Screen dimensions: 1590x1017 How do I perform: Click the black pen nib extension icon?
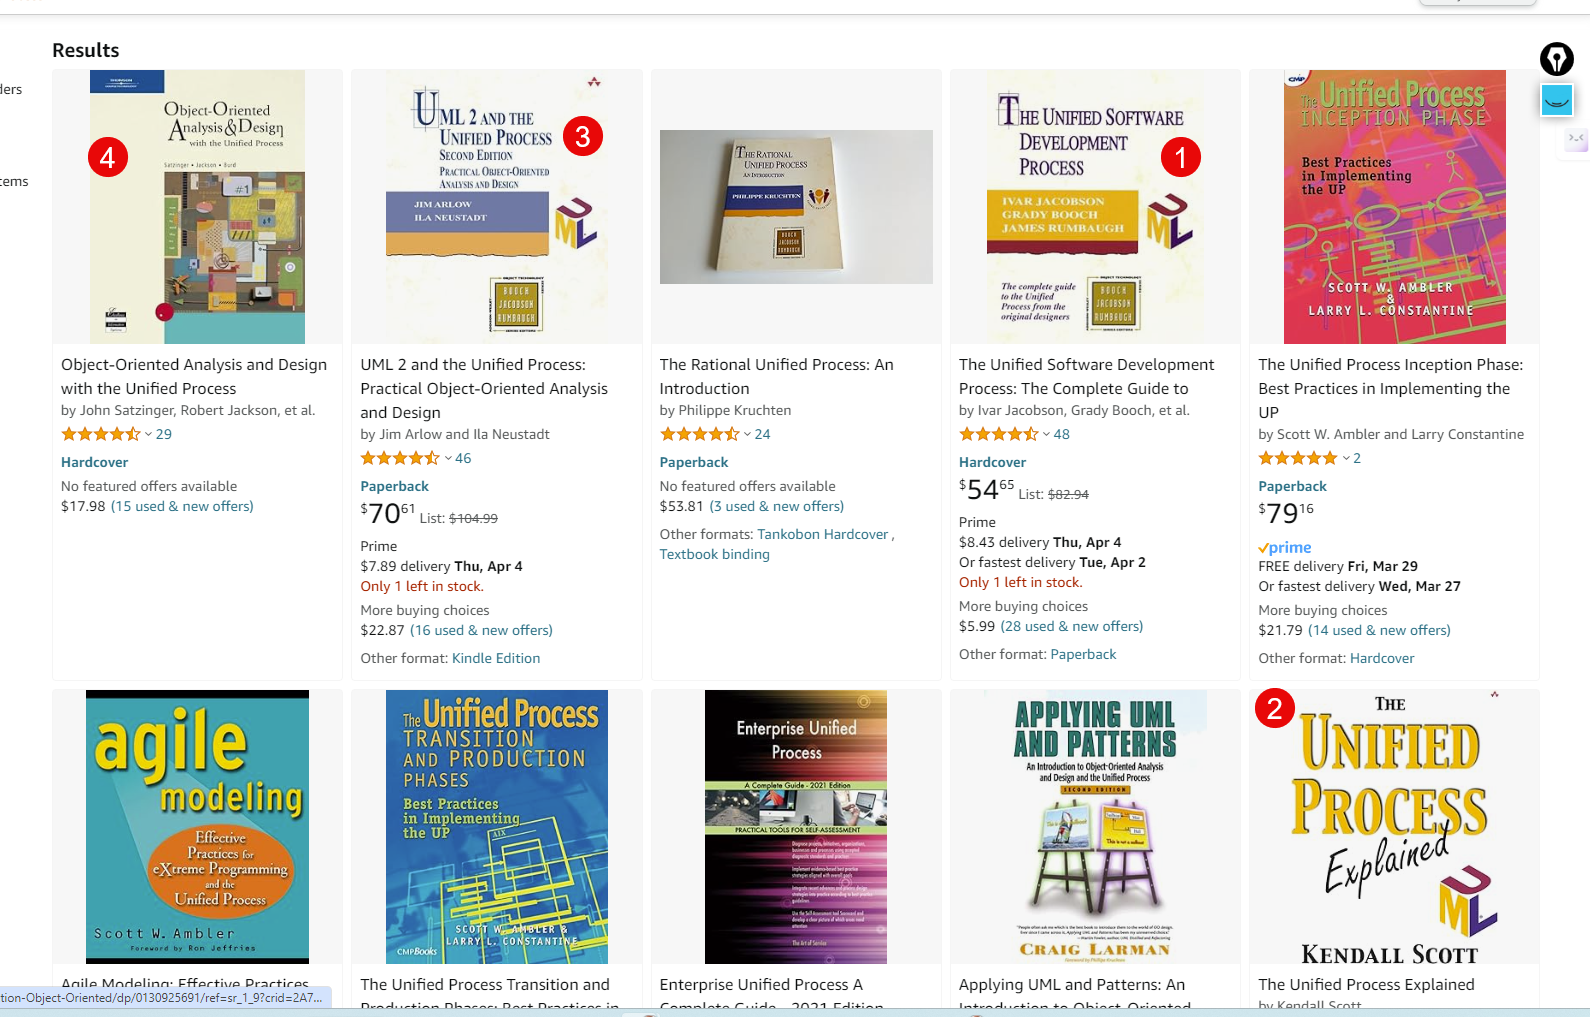1556,59
